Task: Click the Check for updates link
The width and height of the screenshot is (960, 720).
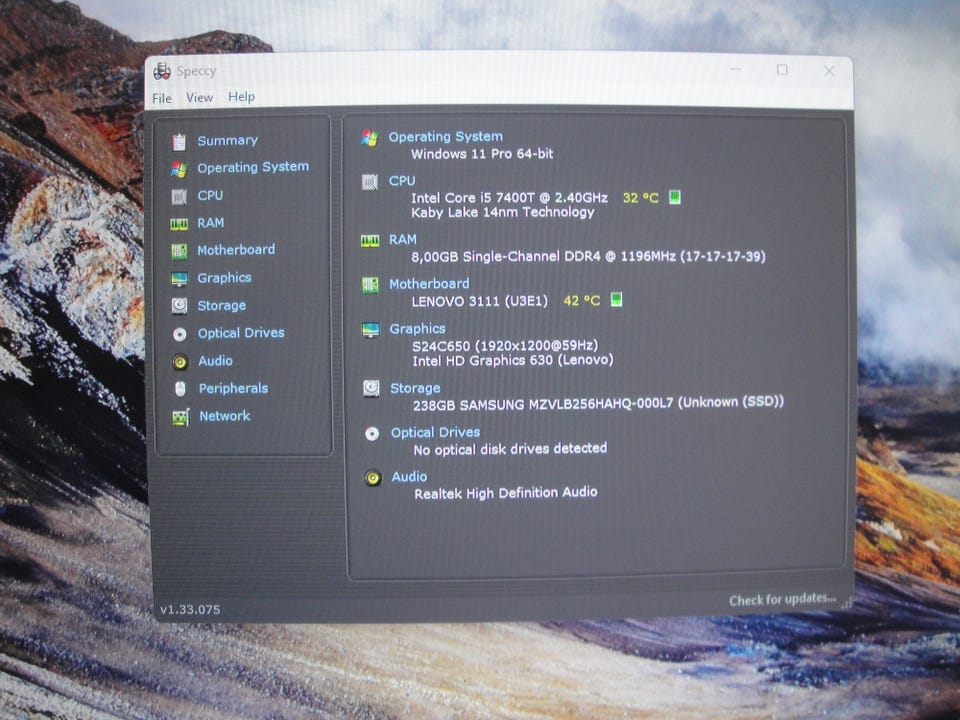Action: (x=782, y=599)
